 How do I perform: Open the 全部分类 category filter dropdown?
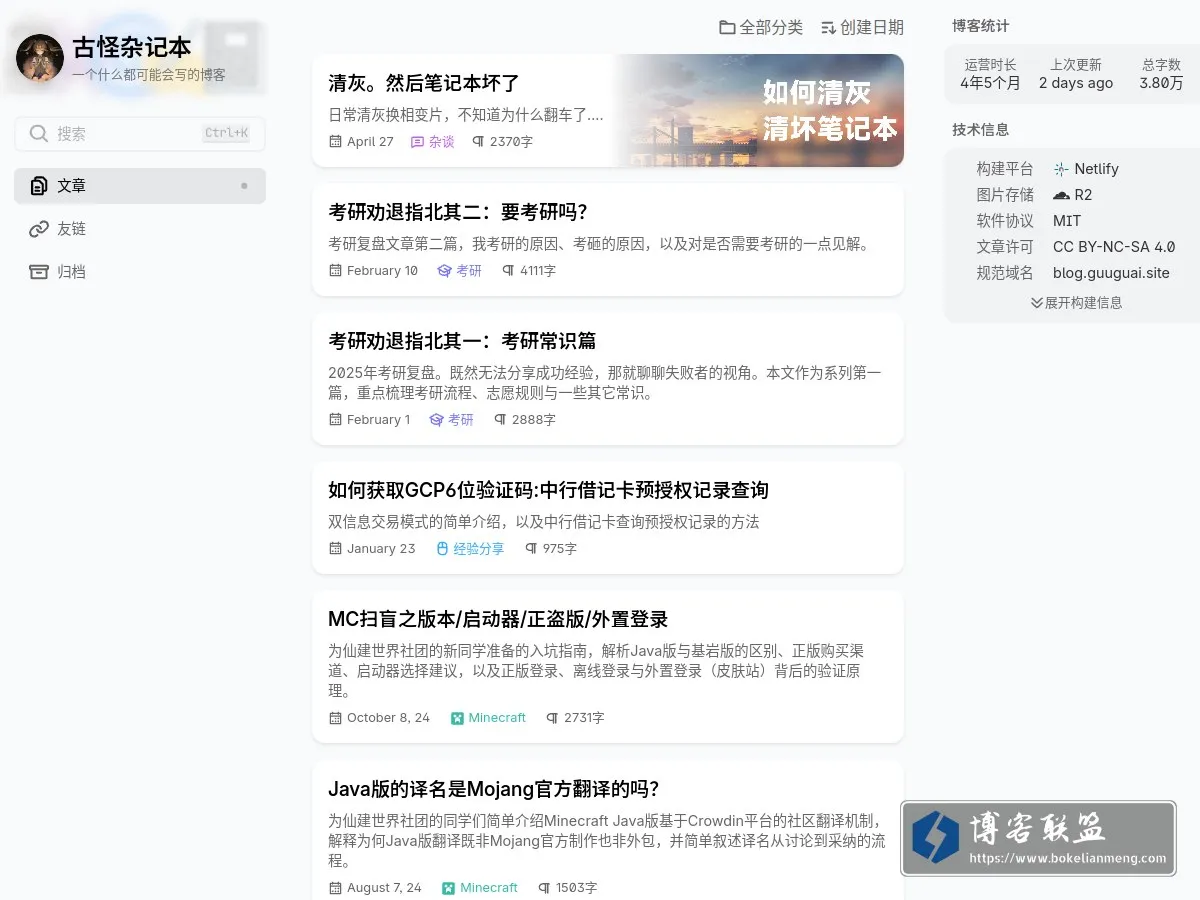(761, 28)
